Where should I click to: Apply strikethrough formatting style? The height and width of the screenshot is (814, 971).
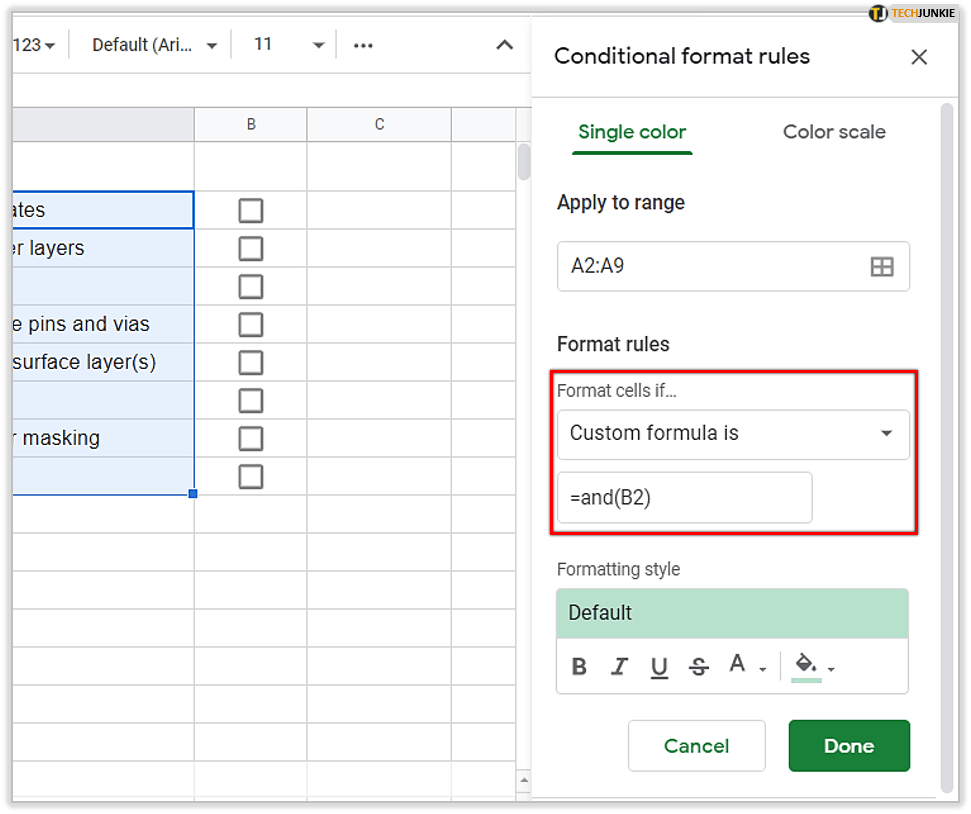pos(699,667)
